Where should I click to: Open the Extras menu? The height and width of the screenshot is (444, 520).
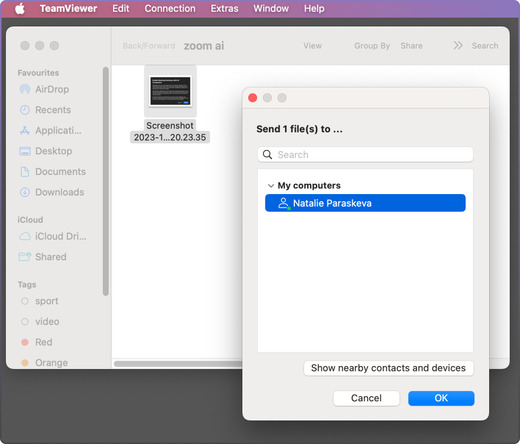point(224,8)
